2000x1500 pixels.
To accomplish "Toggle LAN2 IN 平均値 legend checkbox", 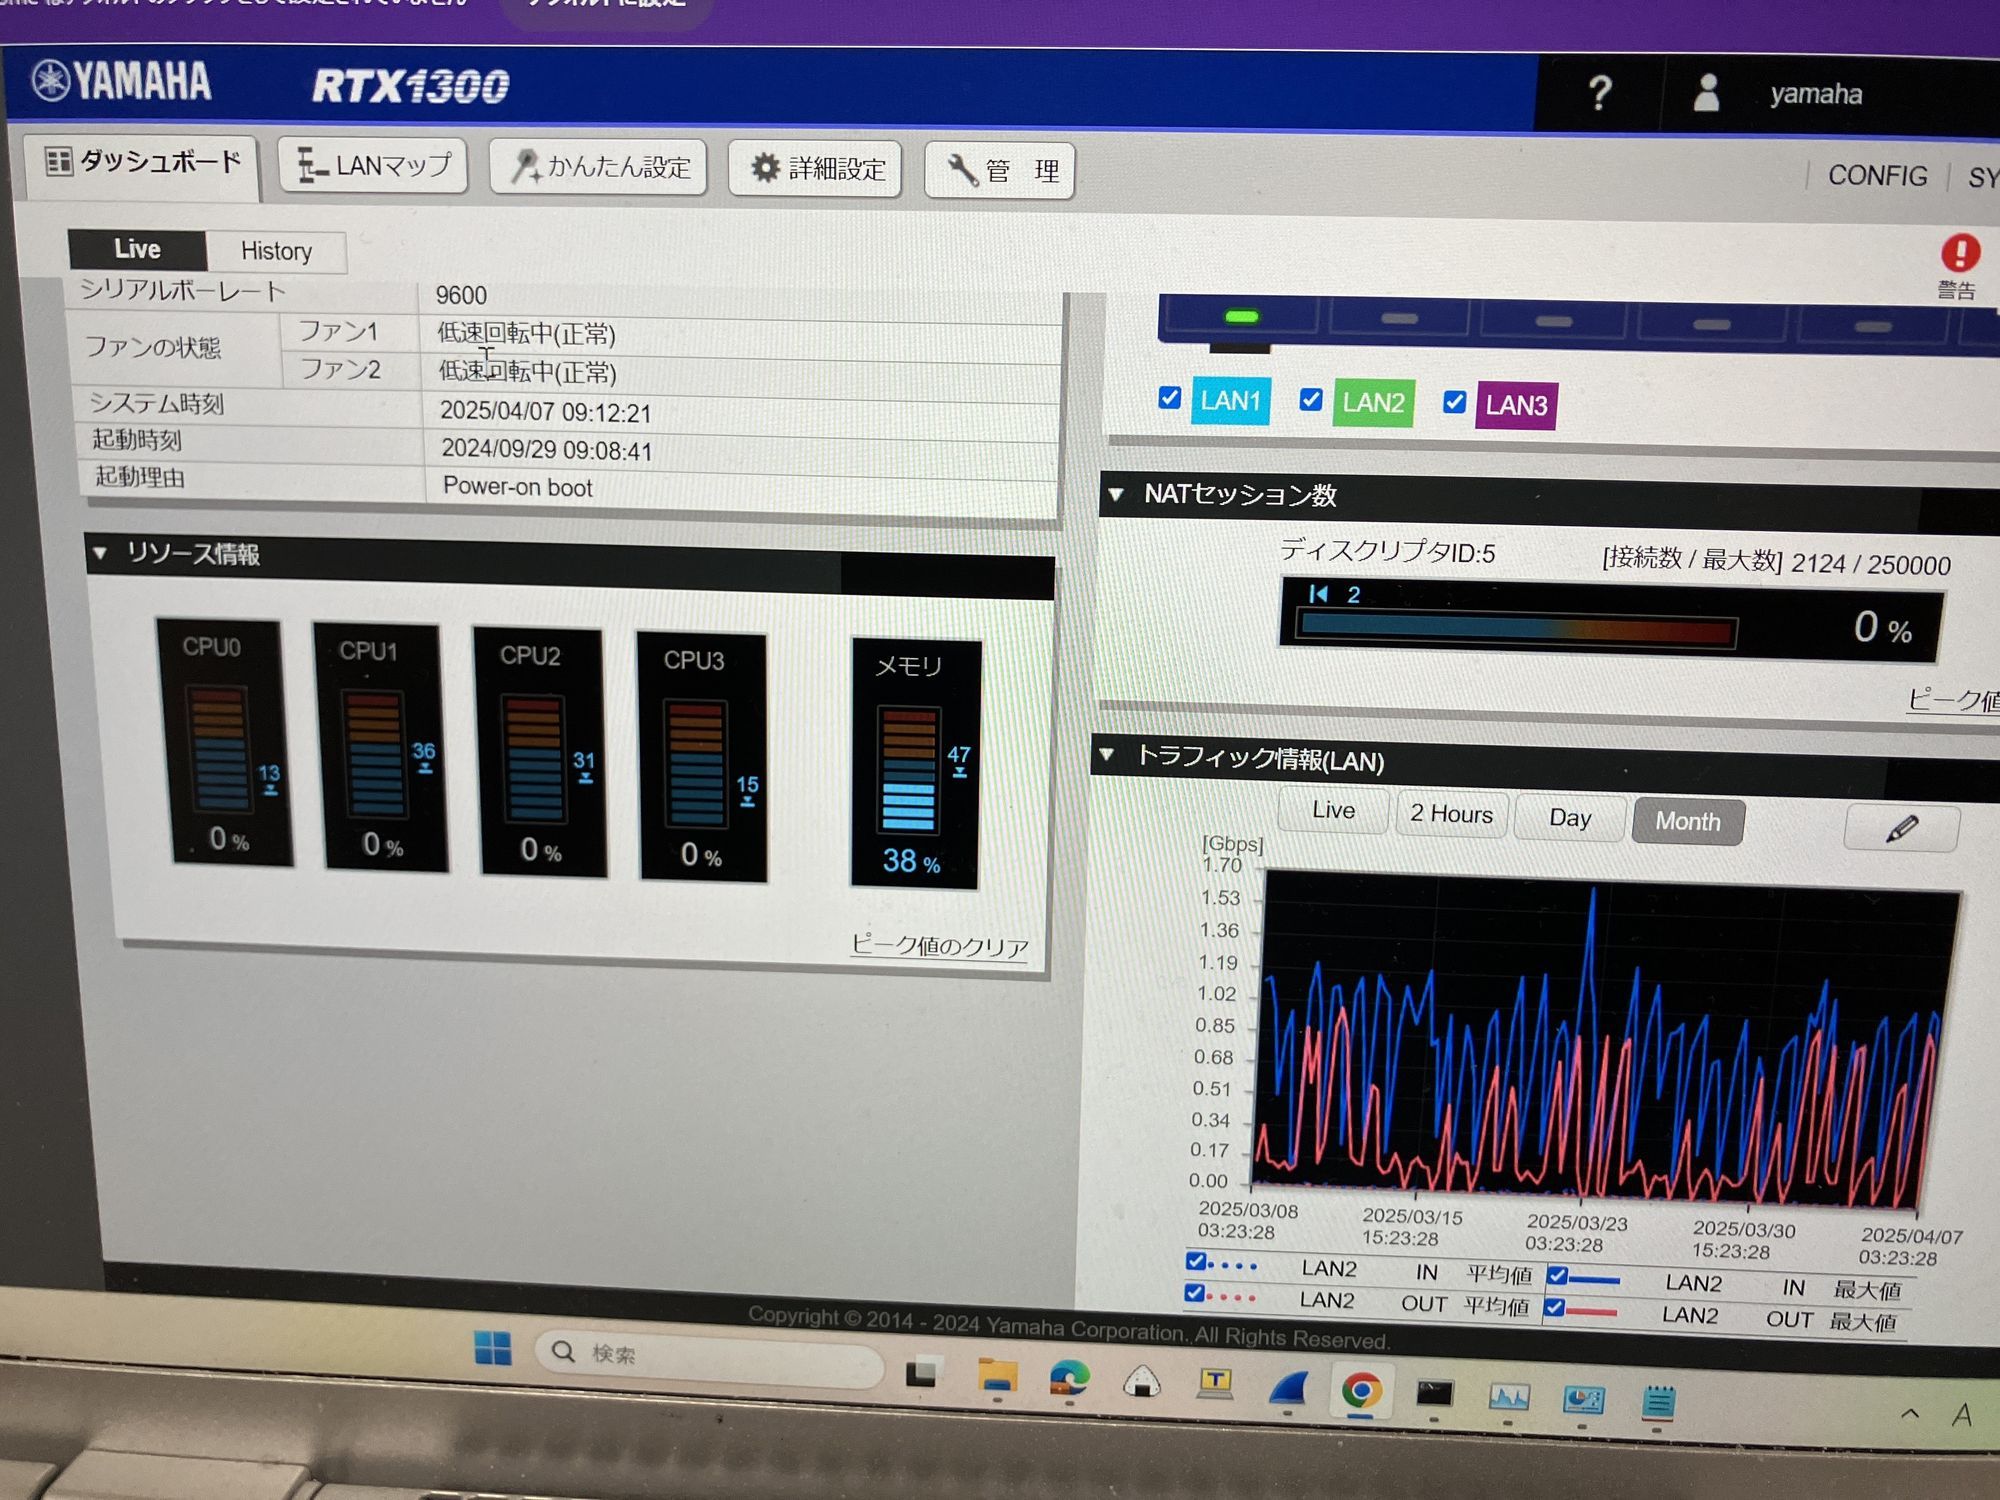I will (x=1196, y=1261).
